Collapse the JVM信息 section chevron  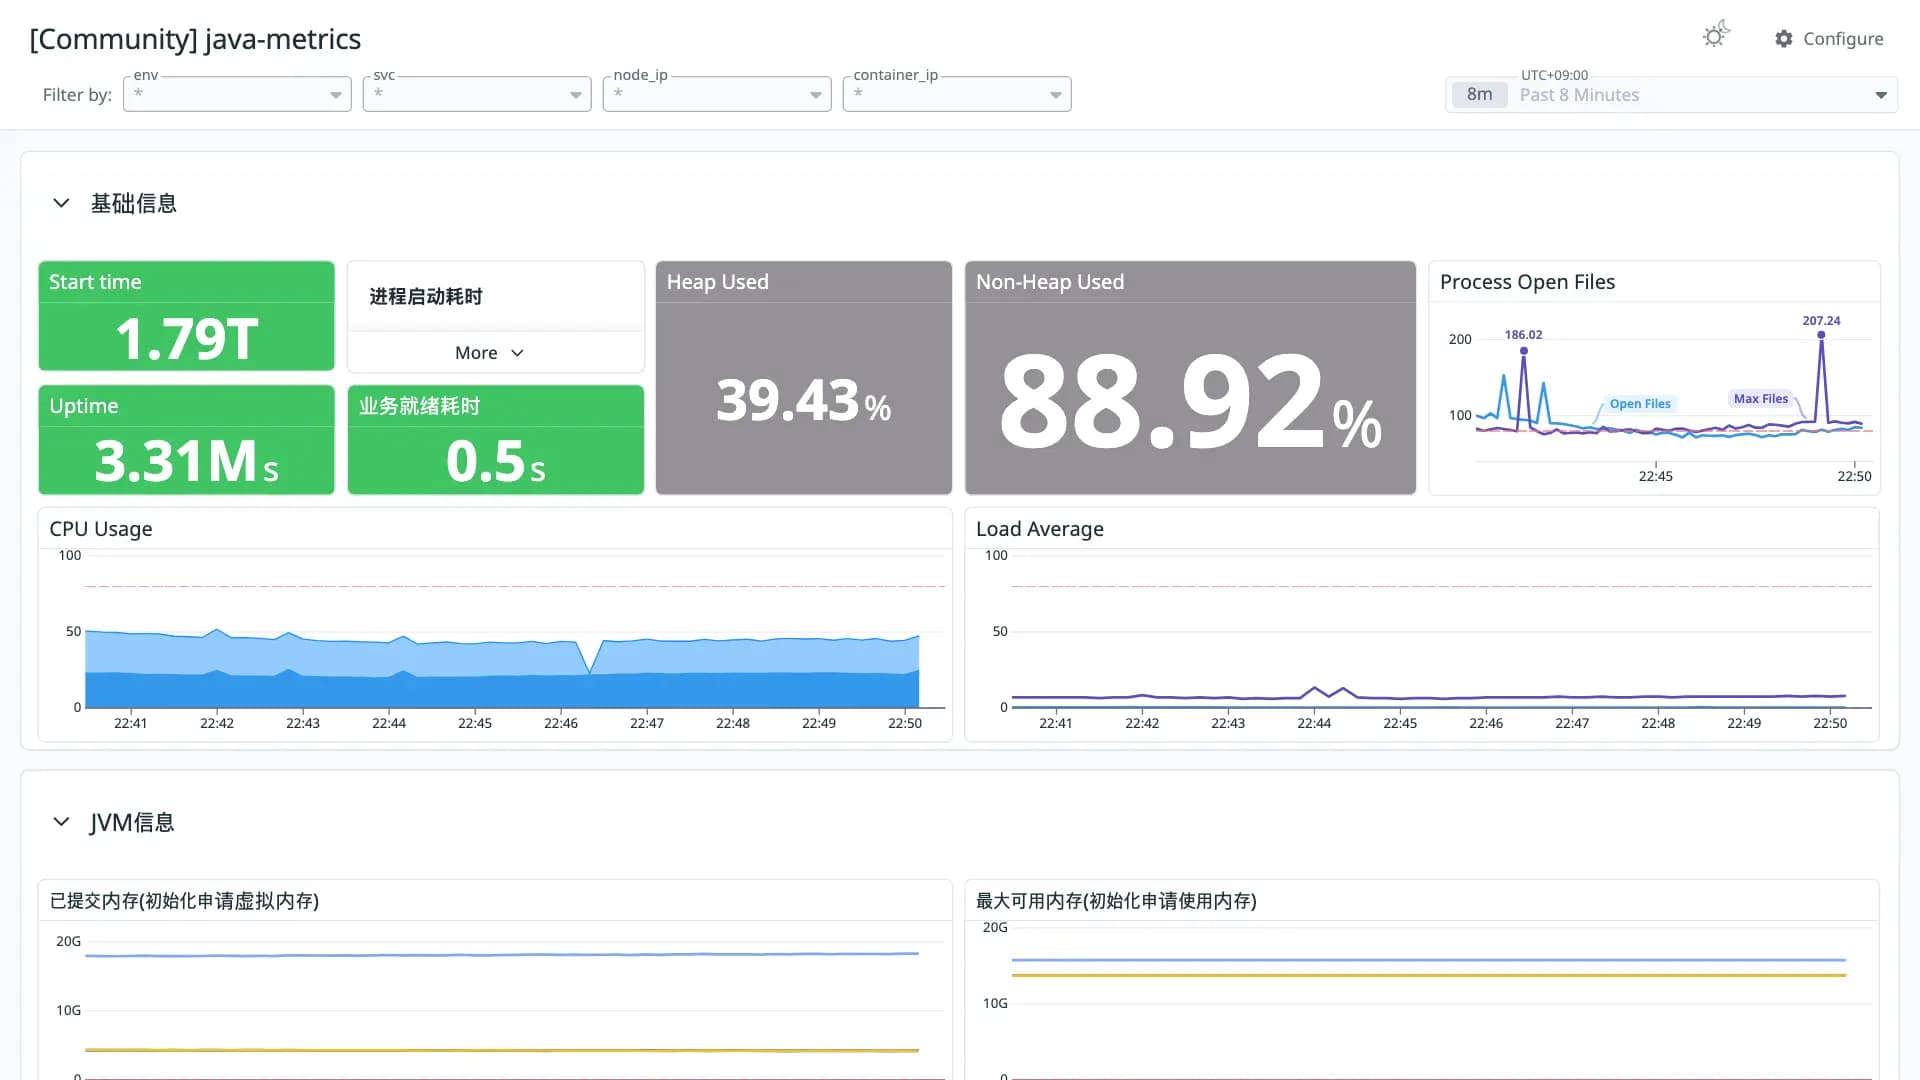click(x=61, y=822)
